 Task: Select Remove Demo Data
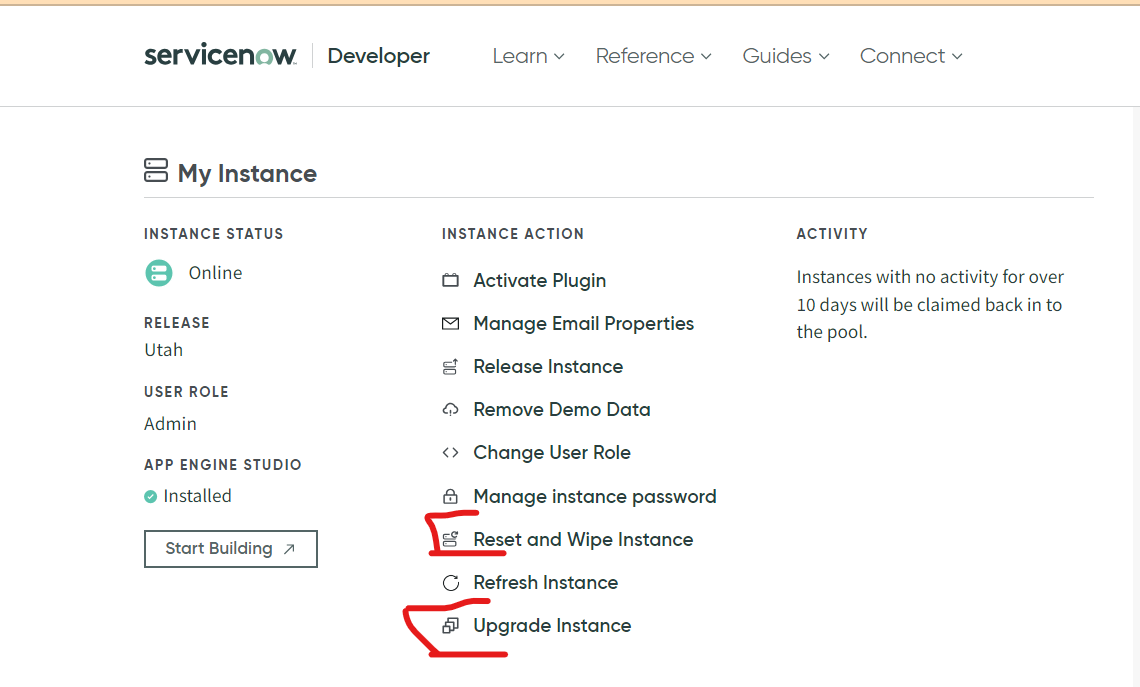(x=561, y=409)
